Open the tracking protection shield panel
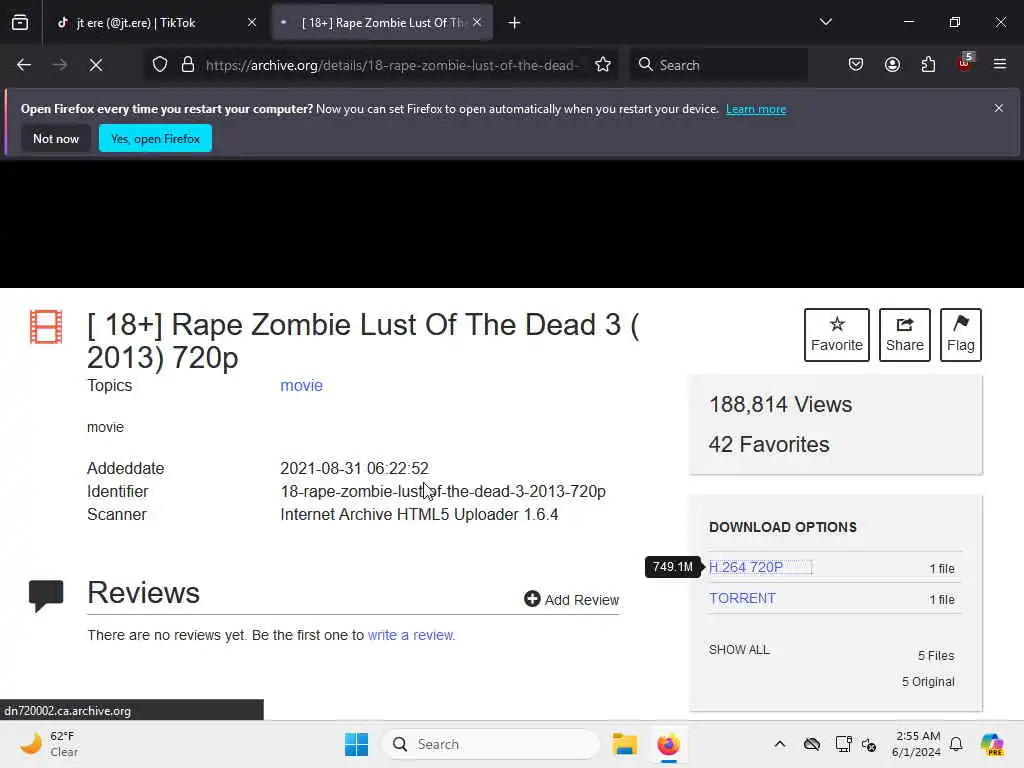 (160, 65)
